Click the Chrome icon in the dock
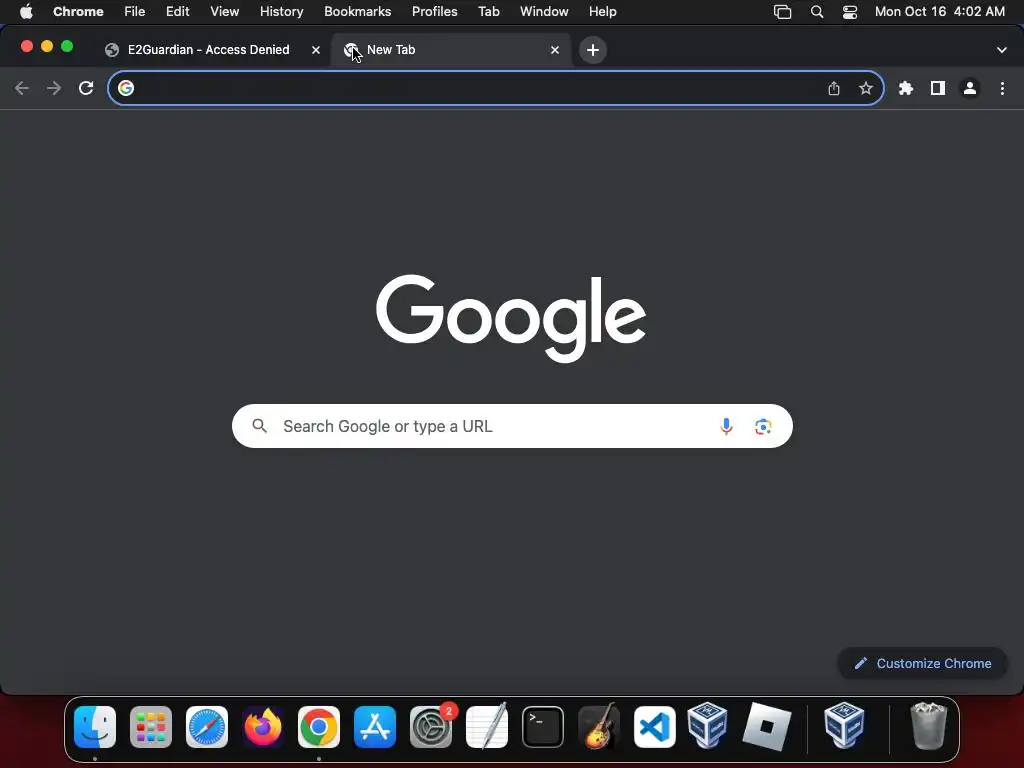This screenshot has width=1024, height=768. [x=319, y=727]
